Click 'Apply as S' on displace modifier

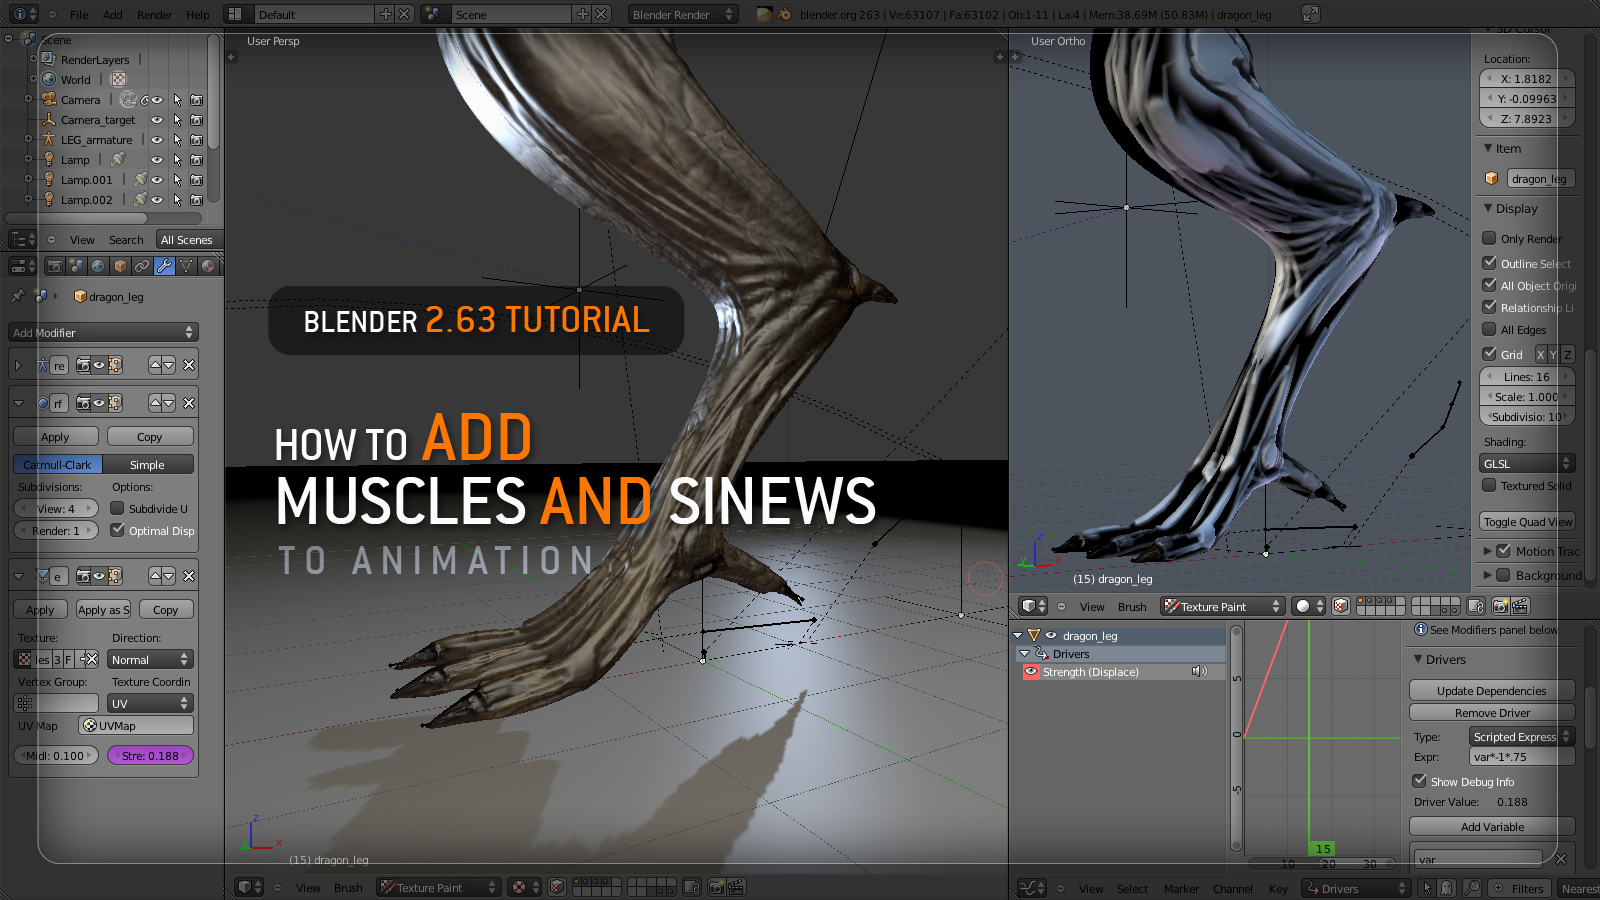click(103, 609)
